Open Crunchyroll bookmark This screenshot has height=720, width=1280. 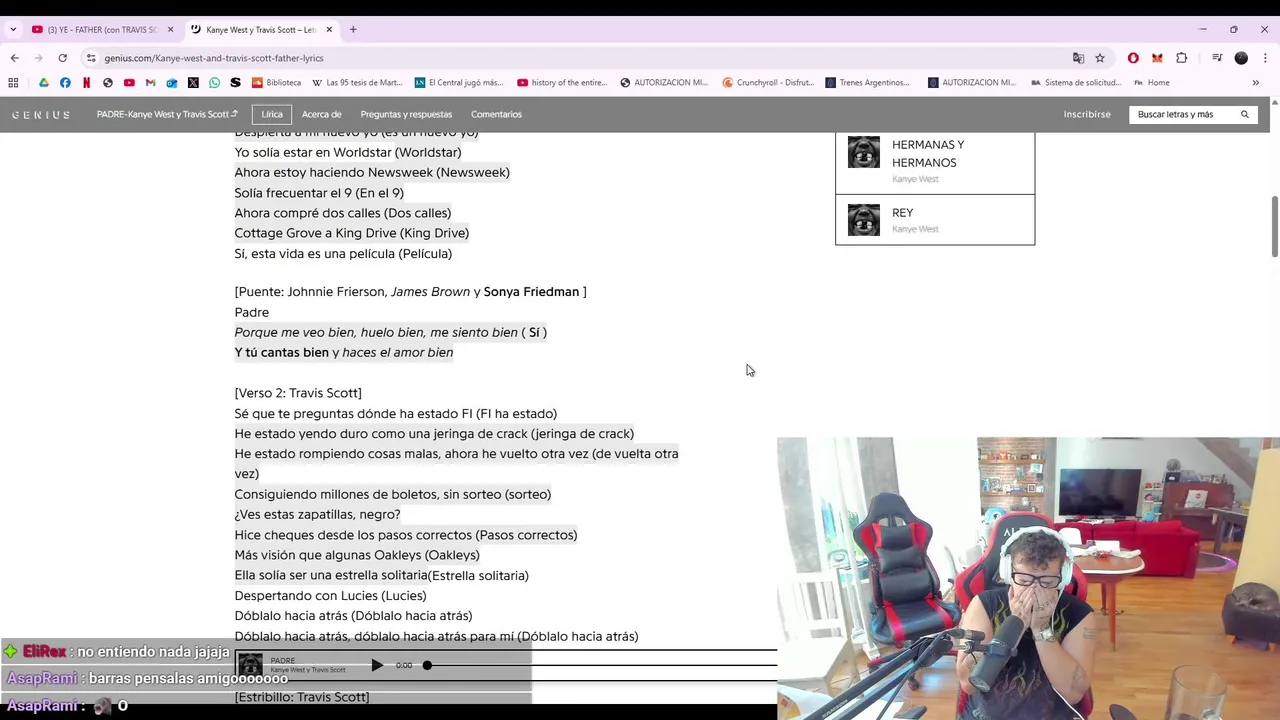pyautogui.click(x=768, y=83)
